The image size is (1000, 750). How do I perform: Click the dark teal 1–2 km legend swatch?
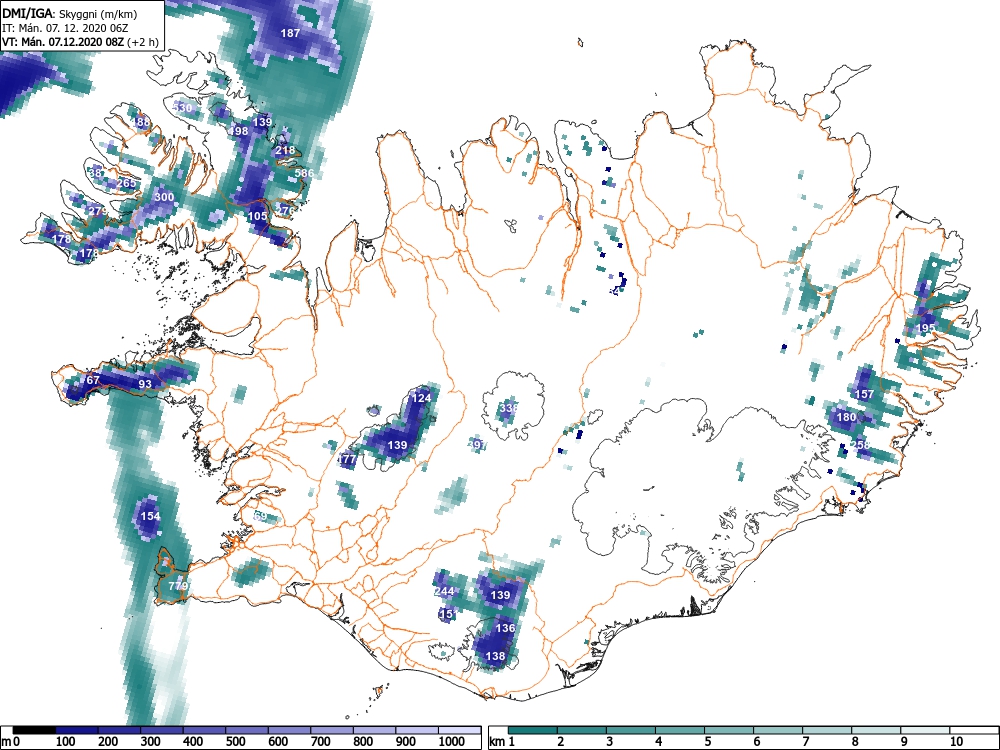click(x=533, y=730)
